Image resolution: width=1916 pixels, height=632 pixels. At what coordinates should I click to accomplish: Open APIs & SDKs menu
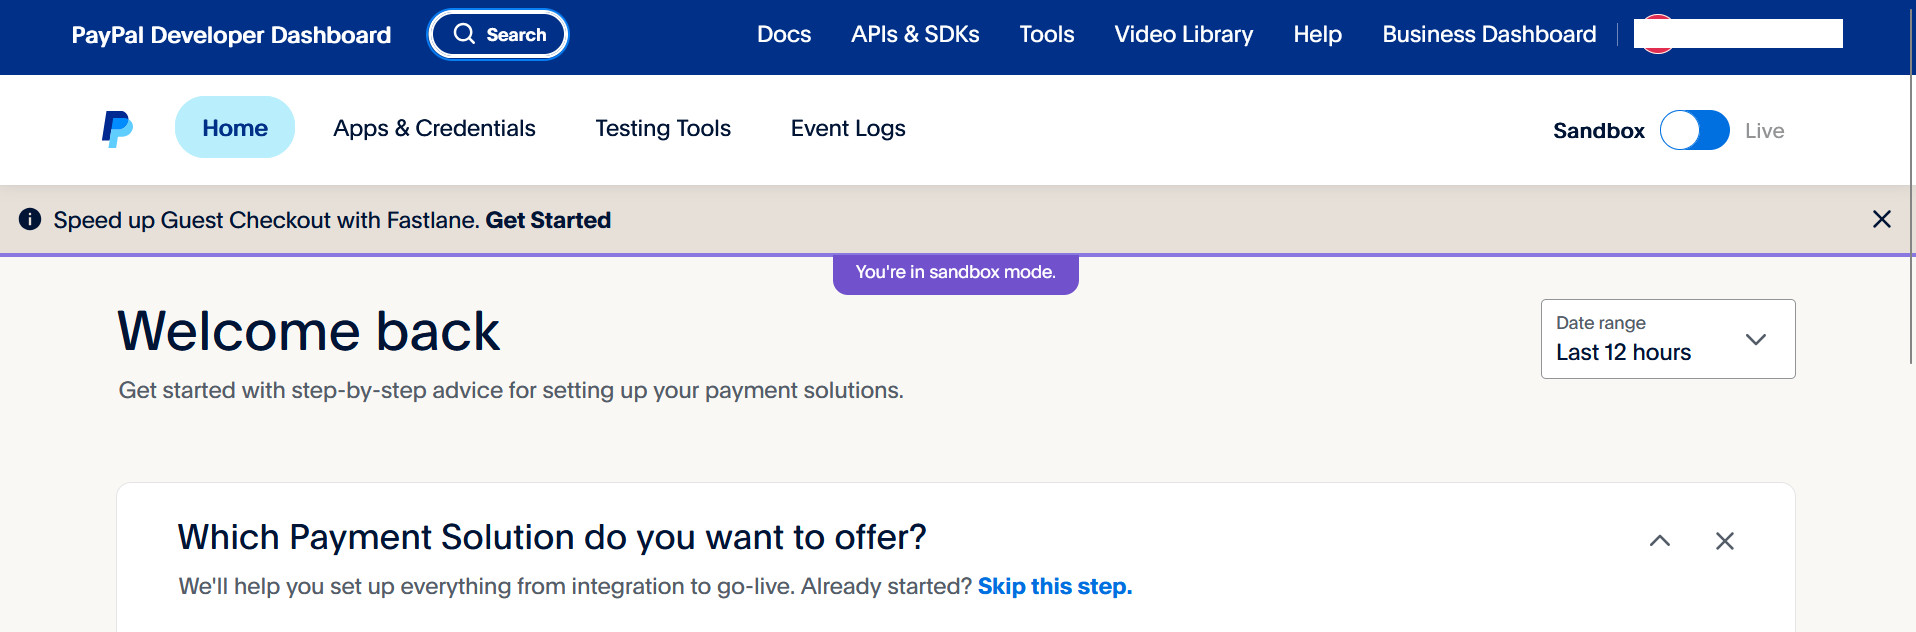click(x=915, y=34)
